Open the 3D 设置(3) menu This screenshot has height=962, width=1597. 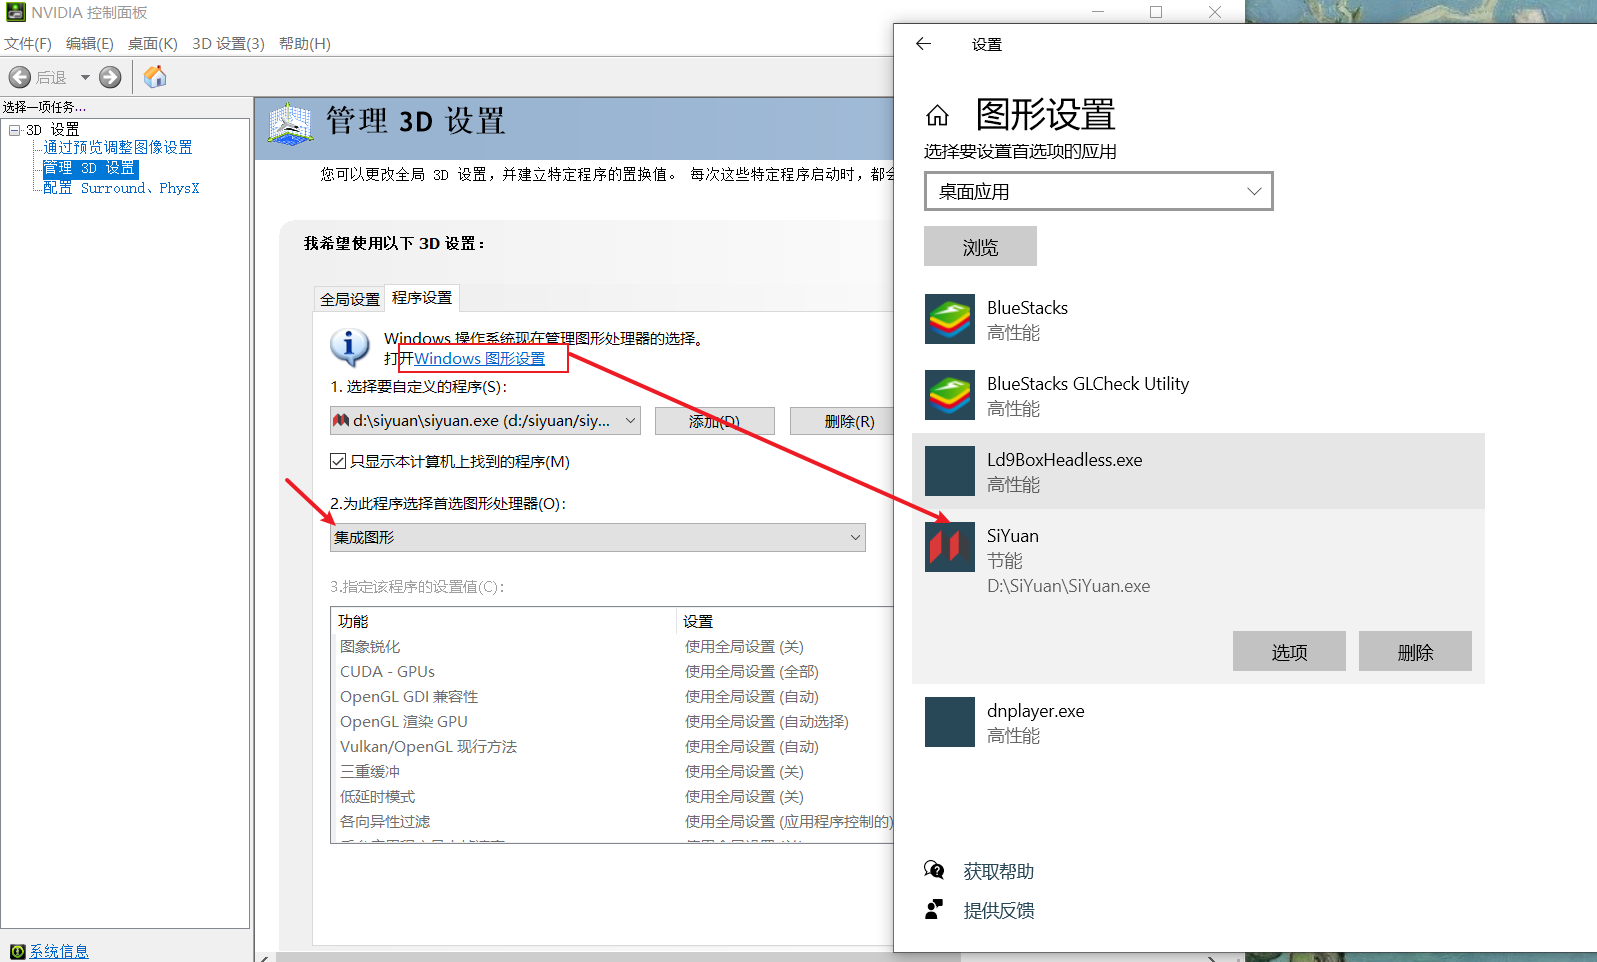pyautogui.click(x=229, y=44)
